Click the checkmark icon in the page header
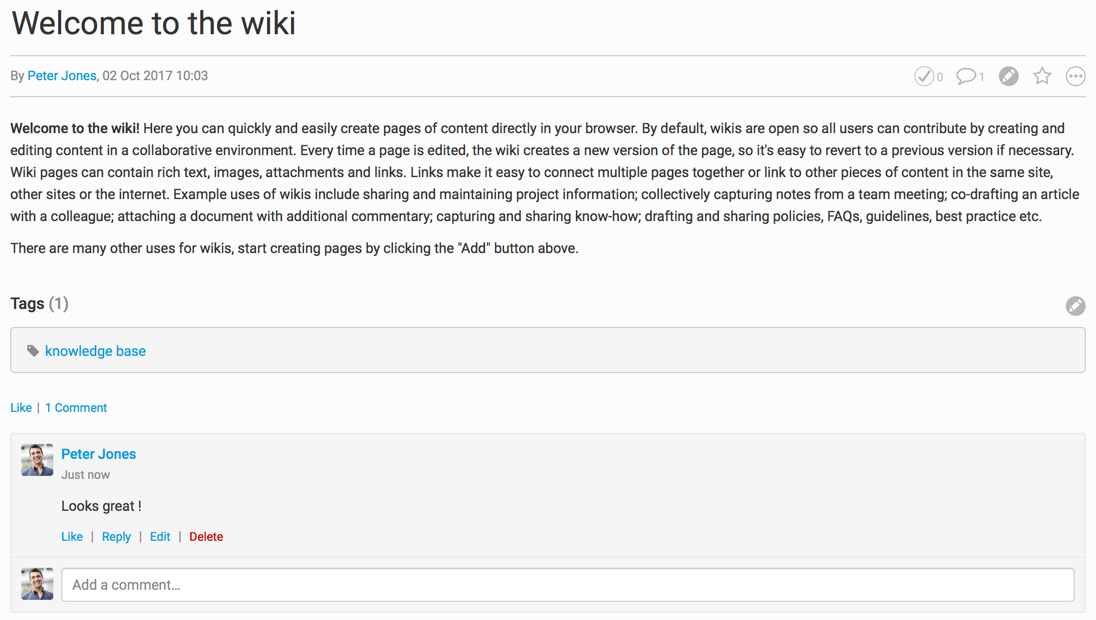 (x=924, y=76)
